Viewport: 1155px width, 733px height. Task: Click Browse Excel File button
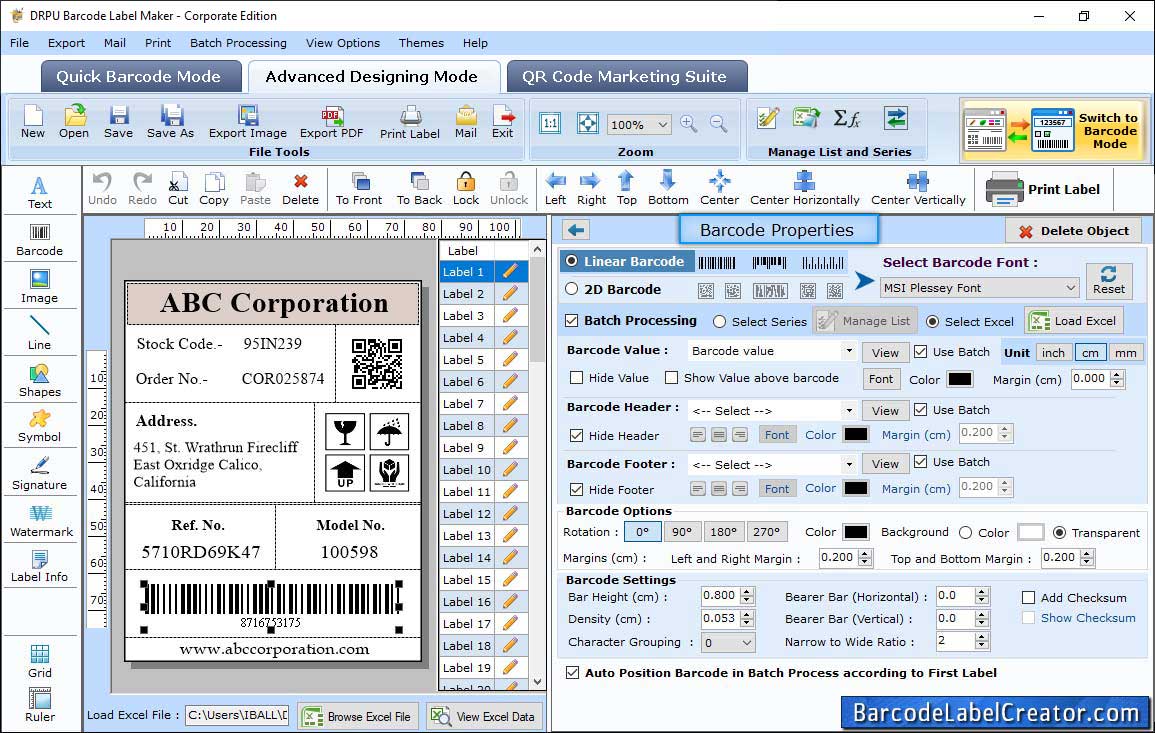pos(359,716)
